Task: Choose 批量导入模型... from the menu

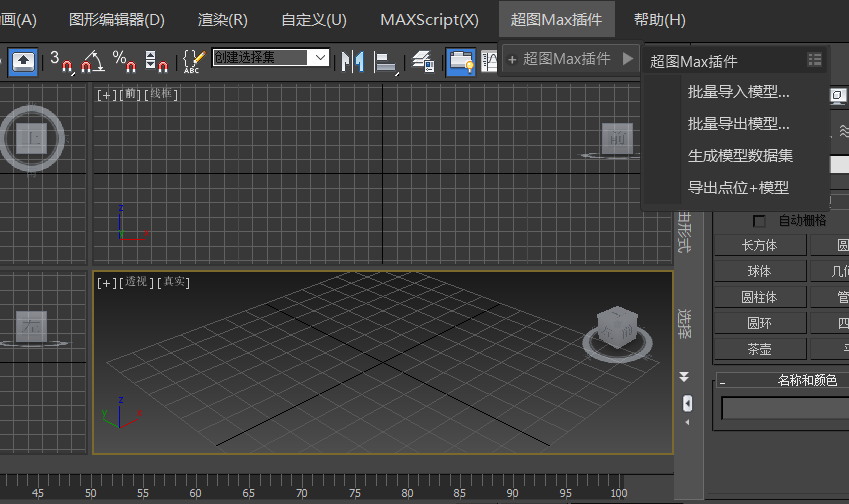Action: (x=738, y=92)
